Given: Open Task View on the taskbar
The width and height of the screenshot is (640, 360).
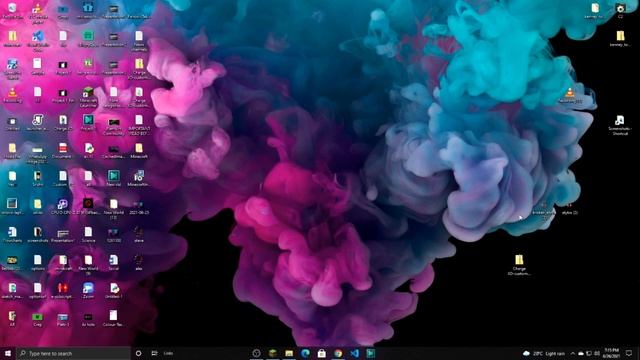Looking at the screenshot, I should coord(154,353).
